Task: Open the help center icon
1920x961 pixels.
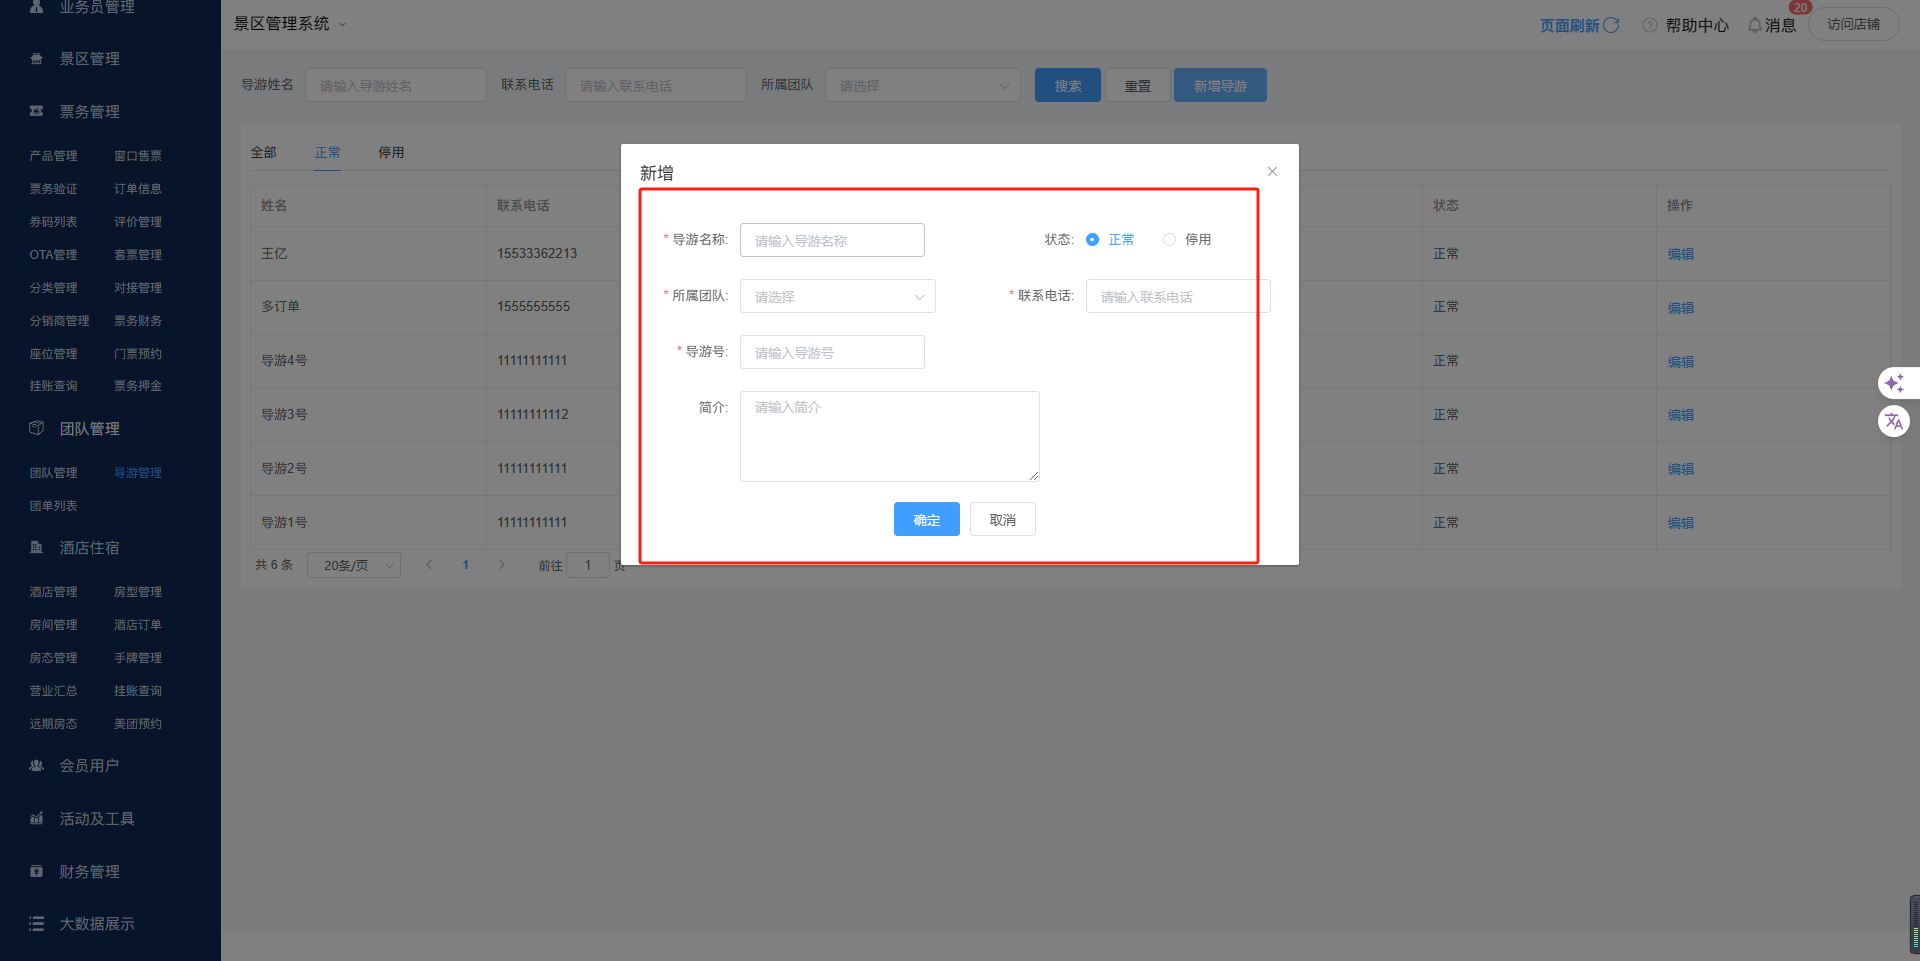Action: [1650, 25]
